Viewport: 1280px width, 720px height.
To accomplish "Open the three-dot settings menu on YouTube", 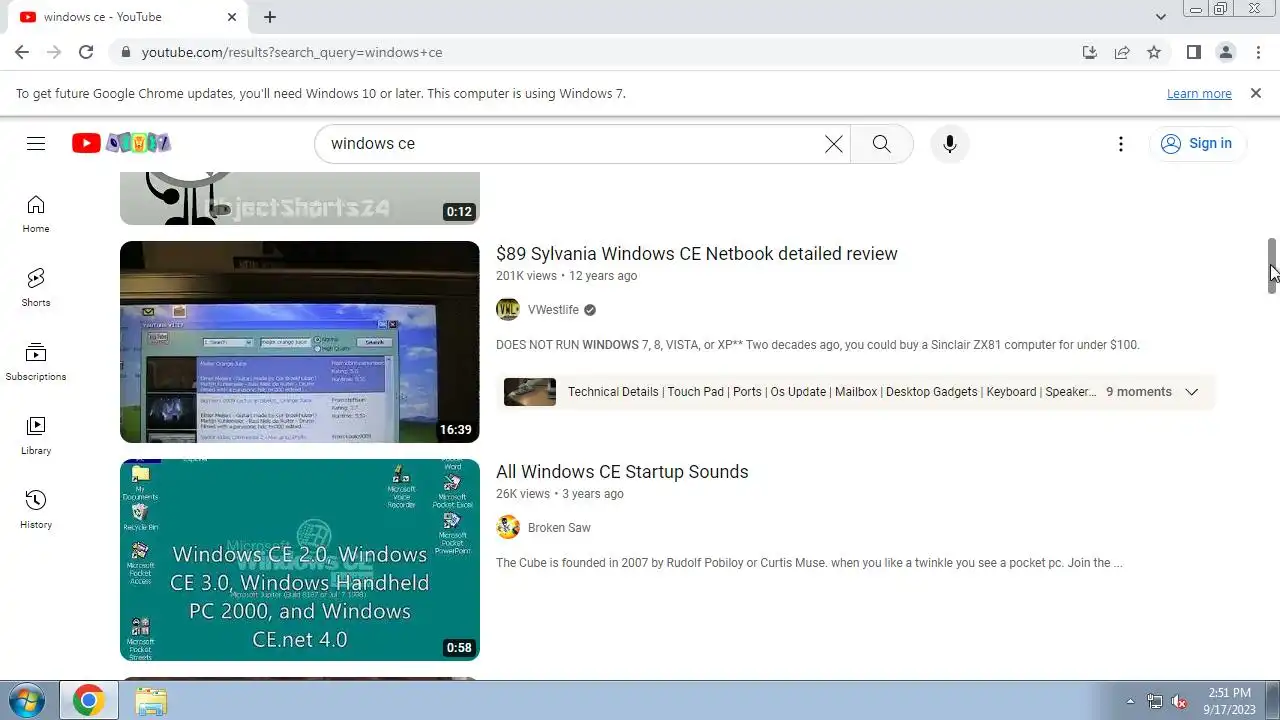I will (x=1121, y=144).
